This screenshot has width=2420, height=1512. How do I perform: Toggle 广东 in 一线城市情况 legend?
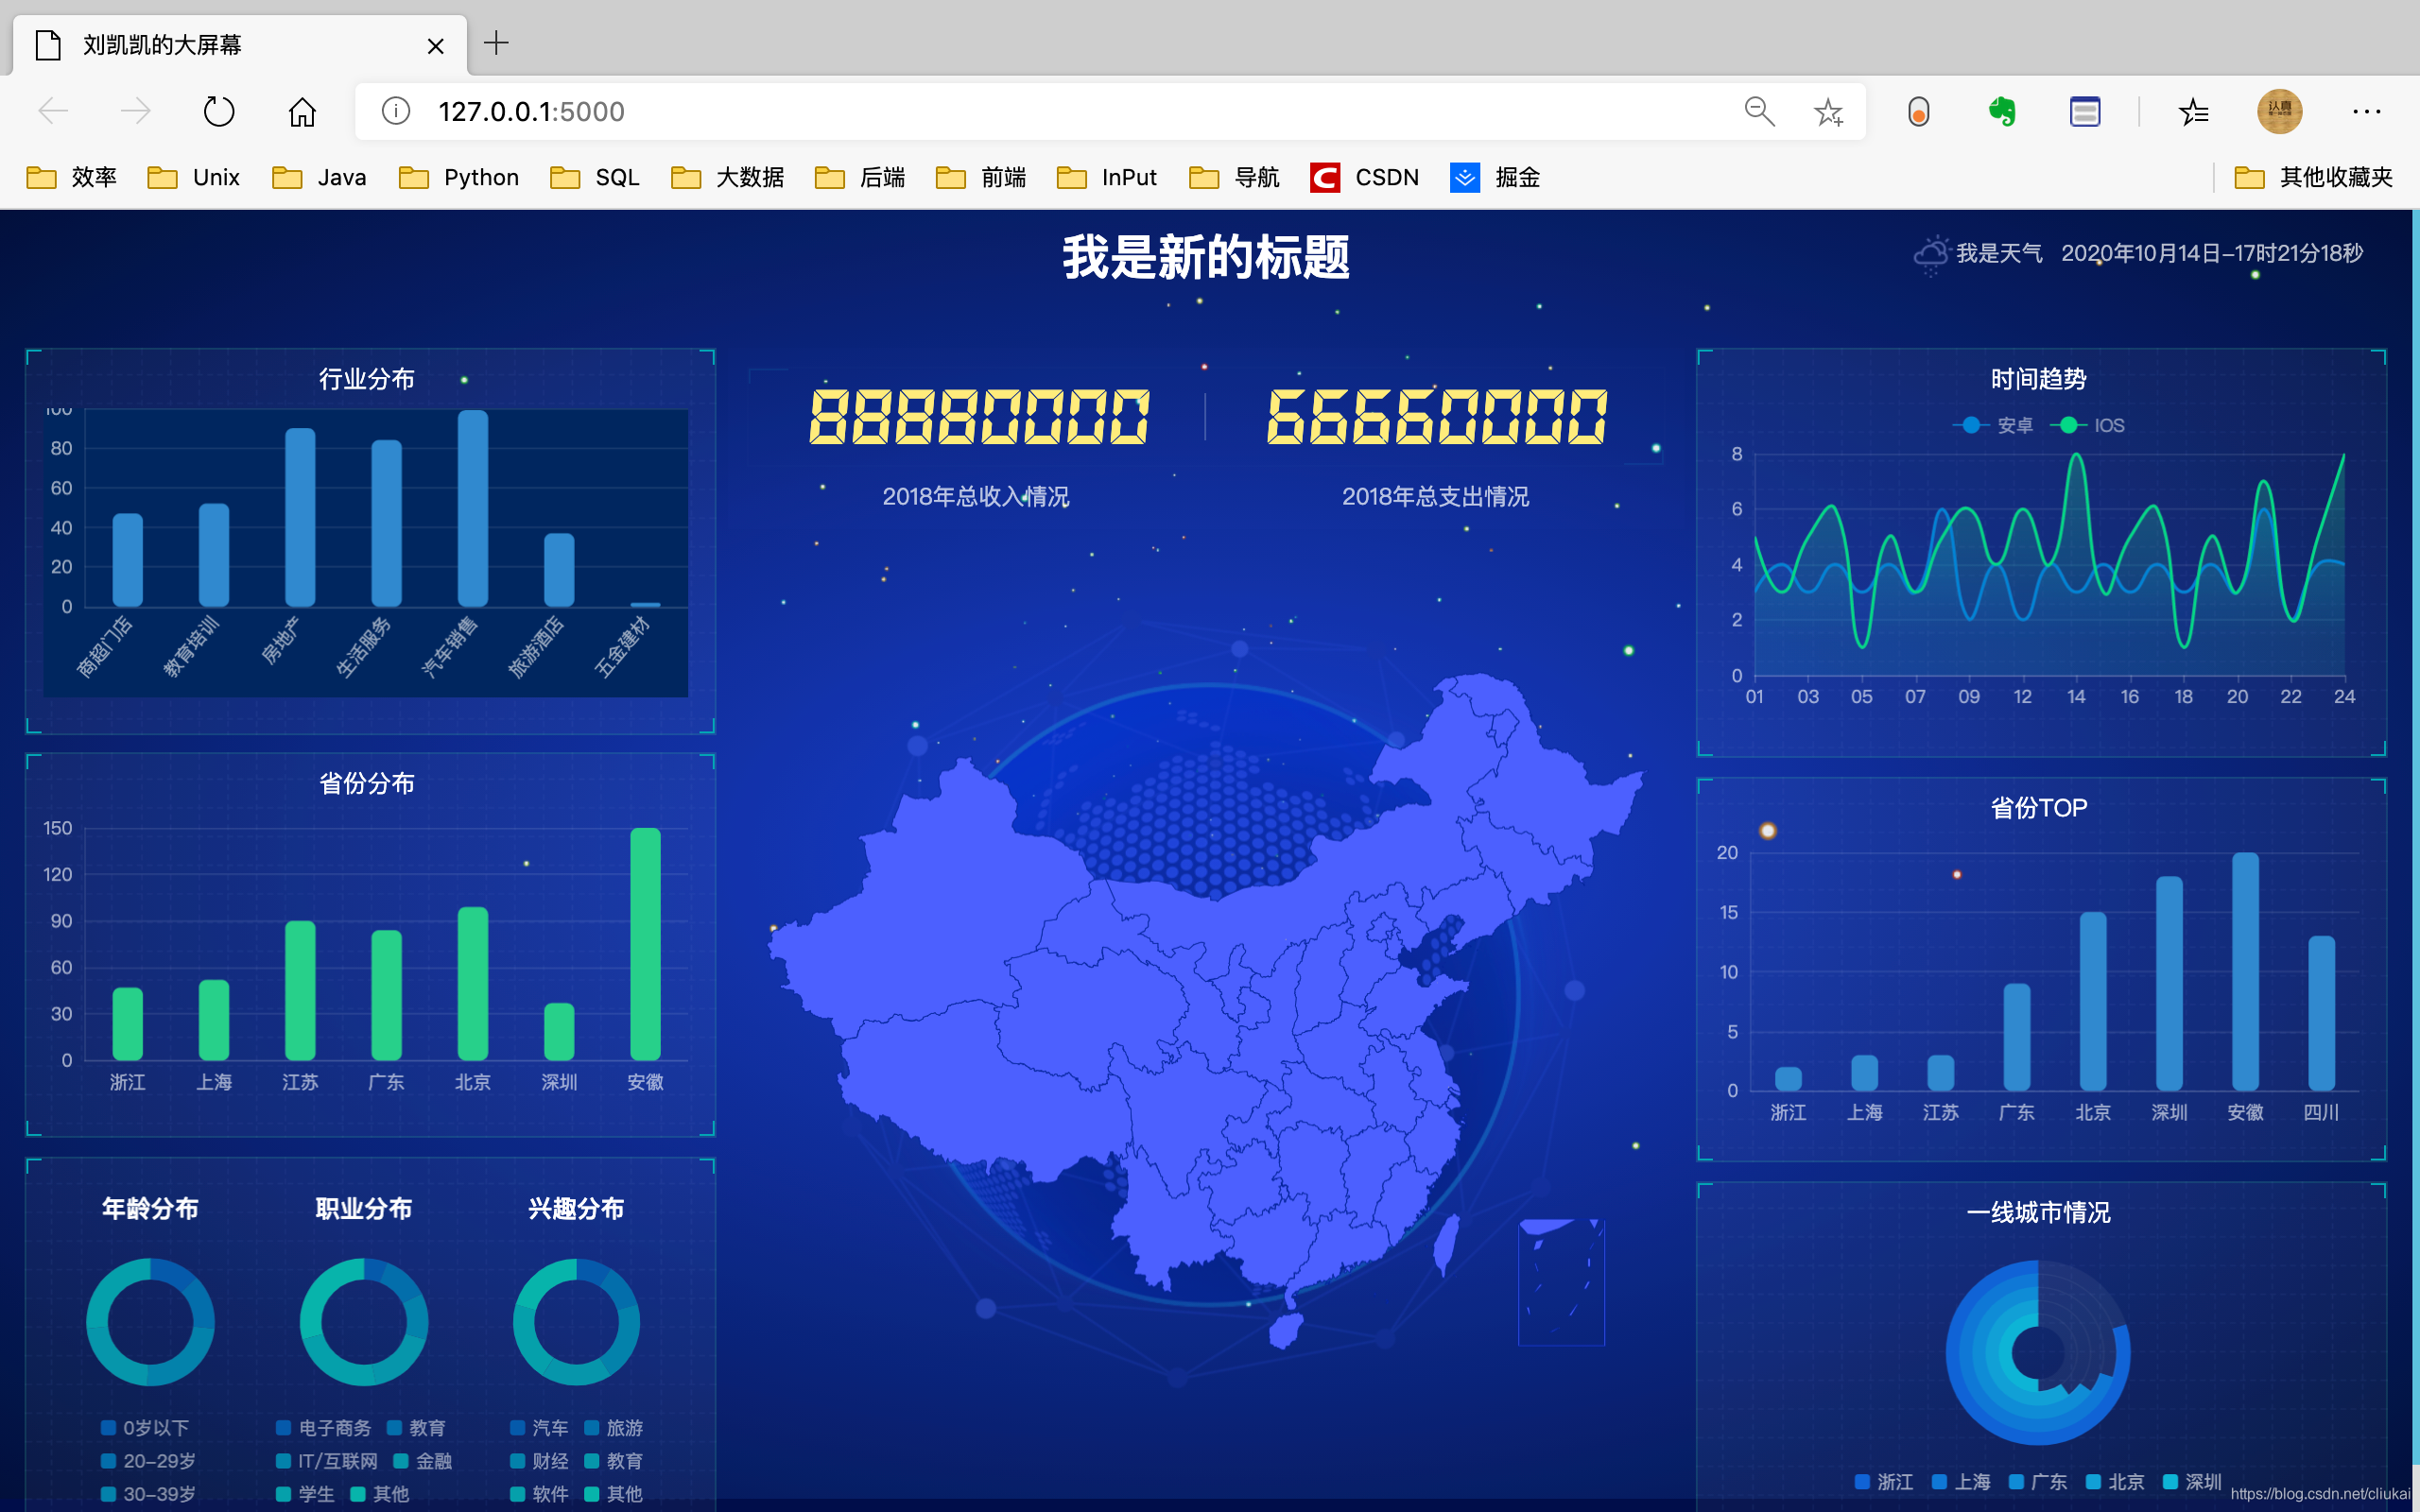[2038, 1482]
